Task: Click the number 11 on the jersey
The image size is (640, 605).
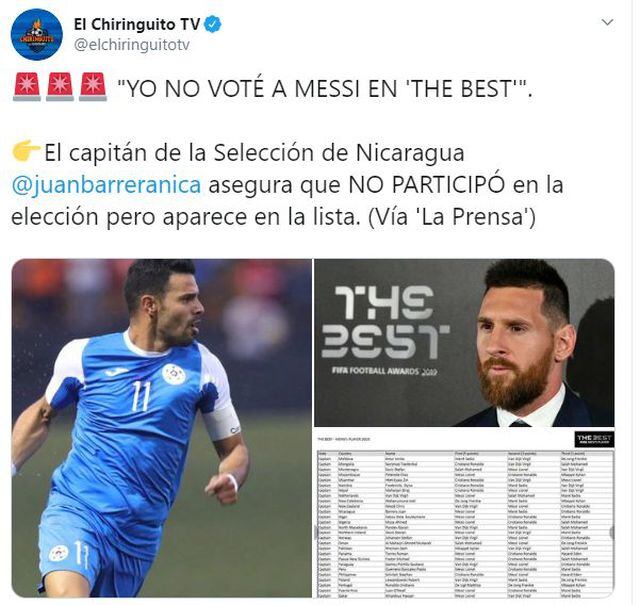Action: tap(141, 396)
